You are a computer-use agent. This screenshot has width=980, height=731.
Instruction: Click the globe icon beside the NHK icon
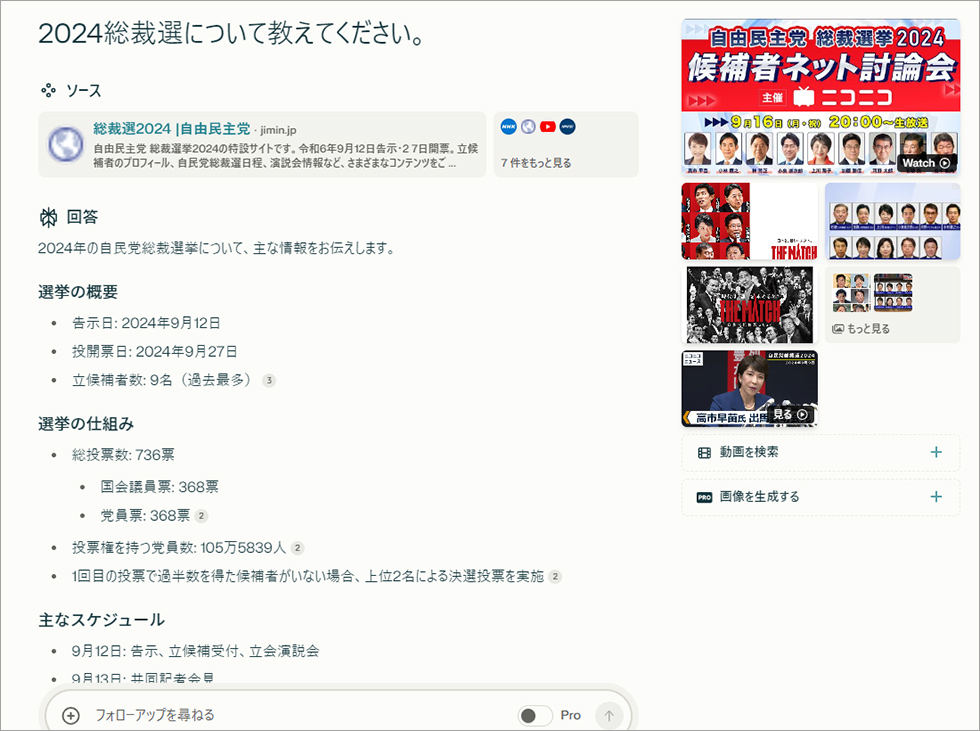tap(528, 127)
